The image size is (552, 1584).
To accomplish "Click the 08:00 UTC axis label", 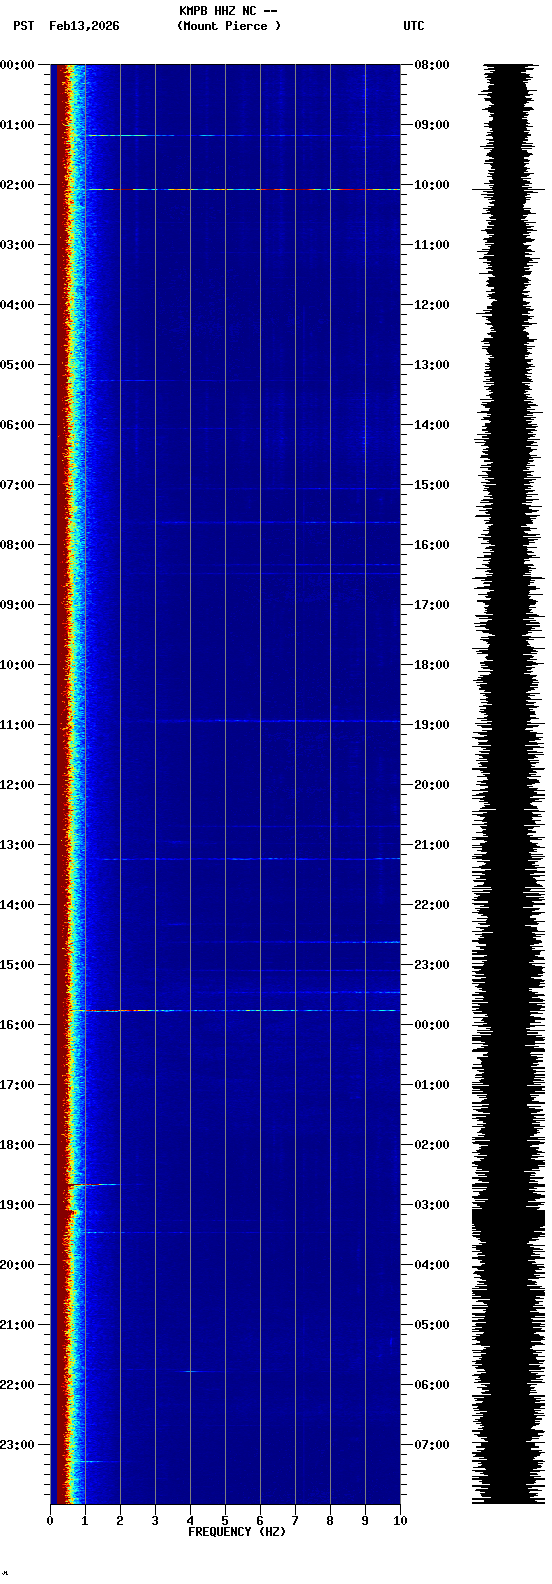I will pyautogui.click(x=432, y=65).
